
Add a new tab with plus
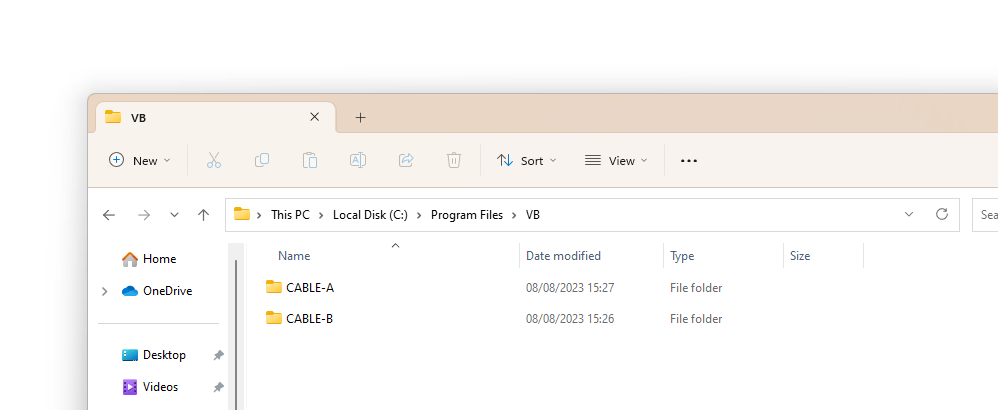pos(361,117)
